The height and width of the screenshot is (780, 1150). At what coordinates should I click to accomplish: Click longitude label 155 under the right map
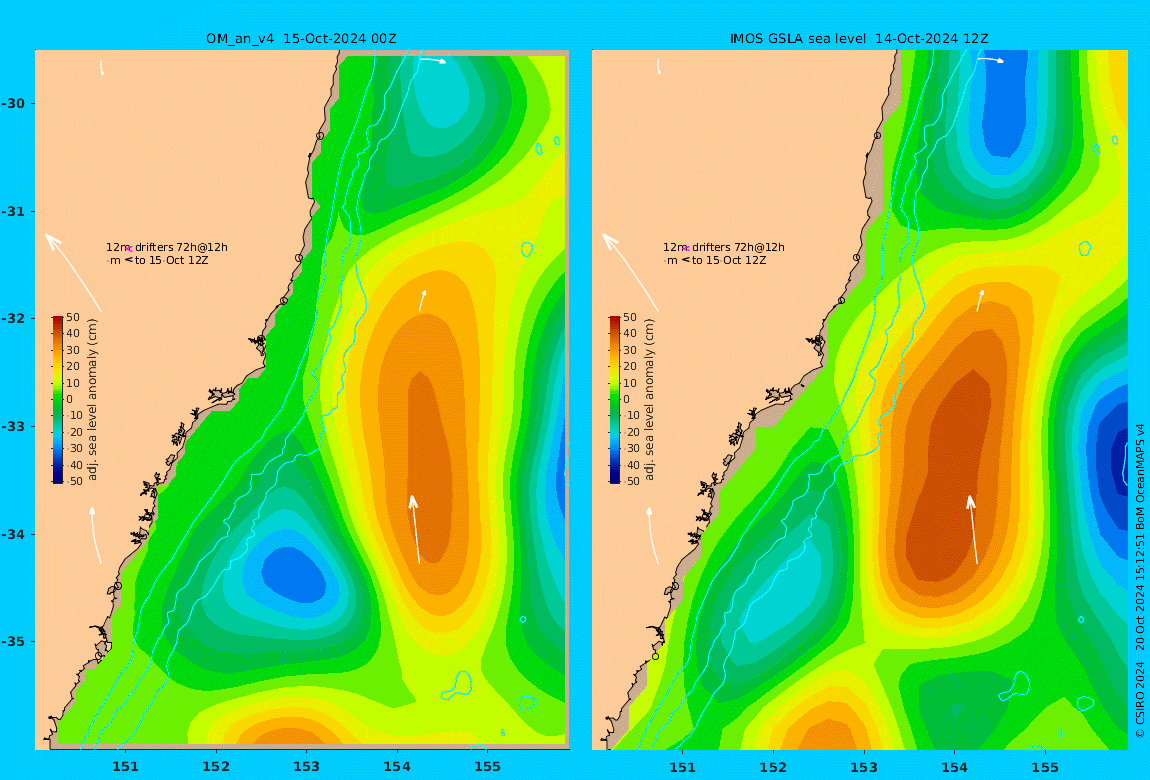coord(1044,766)
